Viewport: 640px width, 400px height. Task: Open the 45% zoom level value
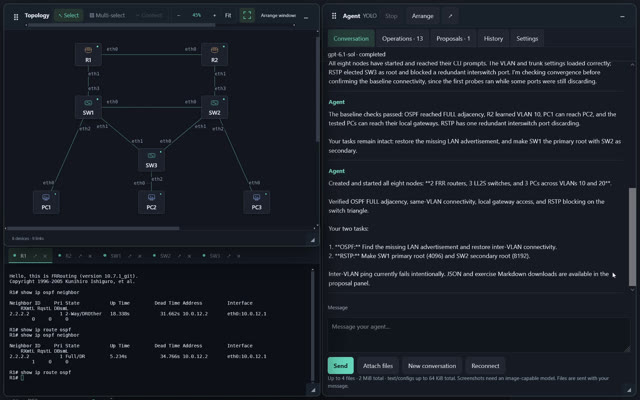[x=197, y=16]
